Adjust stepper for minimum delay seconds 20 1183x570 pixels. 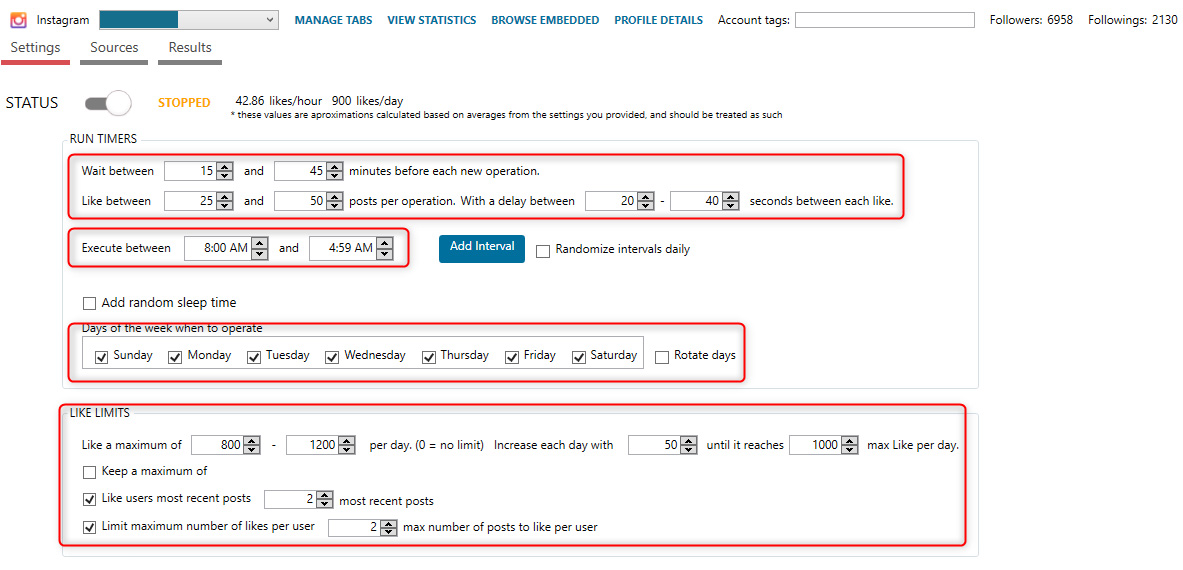[x=646, y=201]
